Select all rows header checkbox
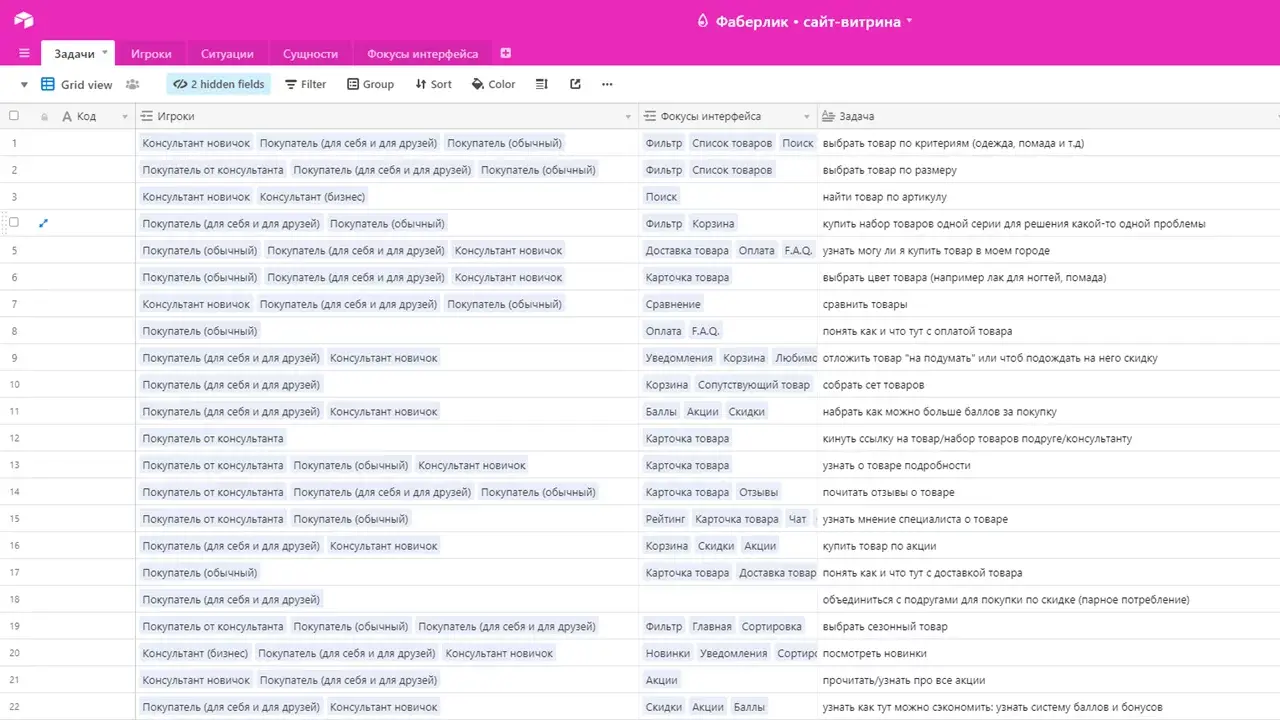 [x=14, y=116]
